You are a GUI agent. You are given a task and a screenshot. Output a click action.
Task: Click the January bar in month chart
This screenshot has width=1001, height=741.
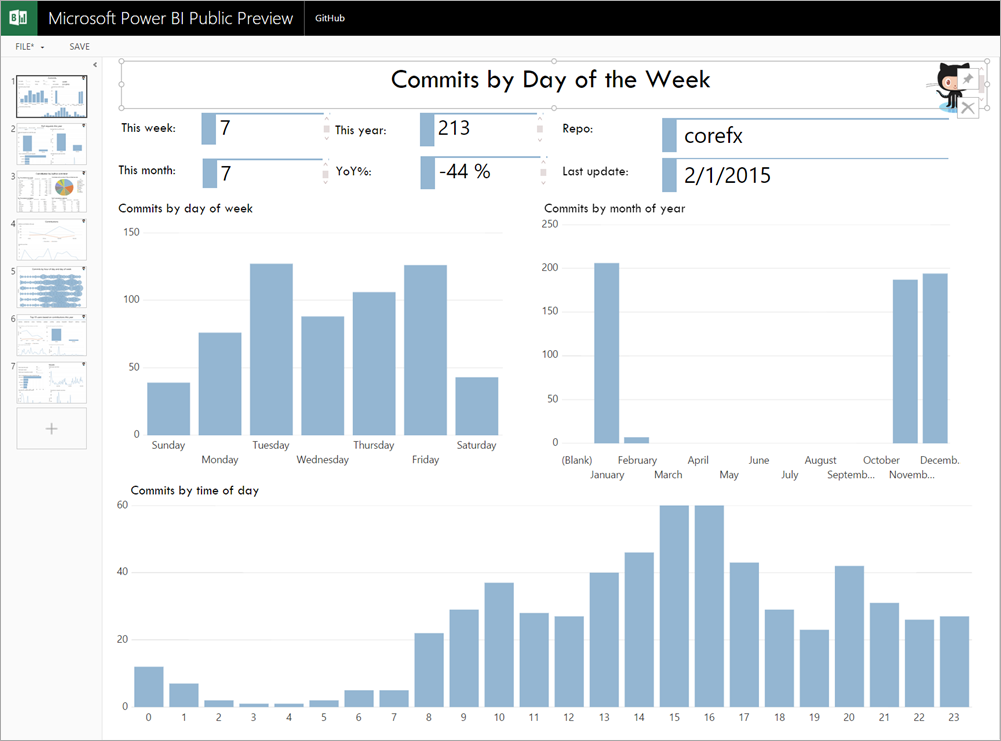click(607, 353)
